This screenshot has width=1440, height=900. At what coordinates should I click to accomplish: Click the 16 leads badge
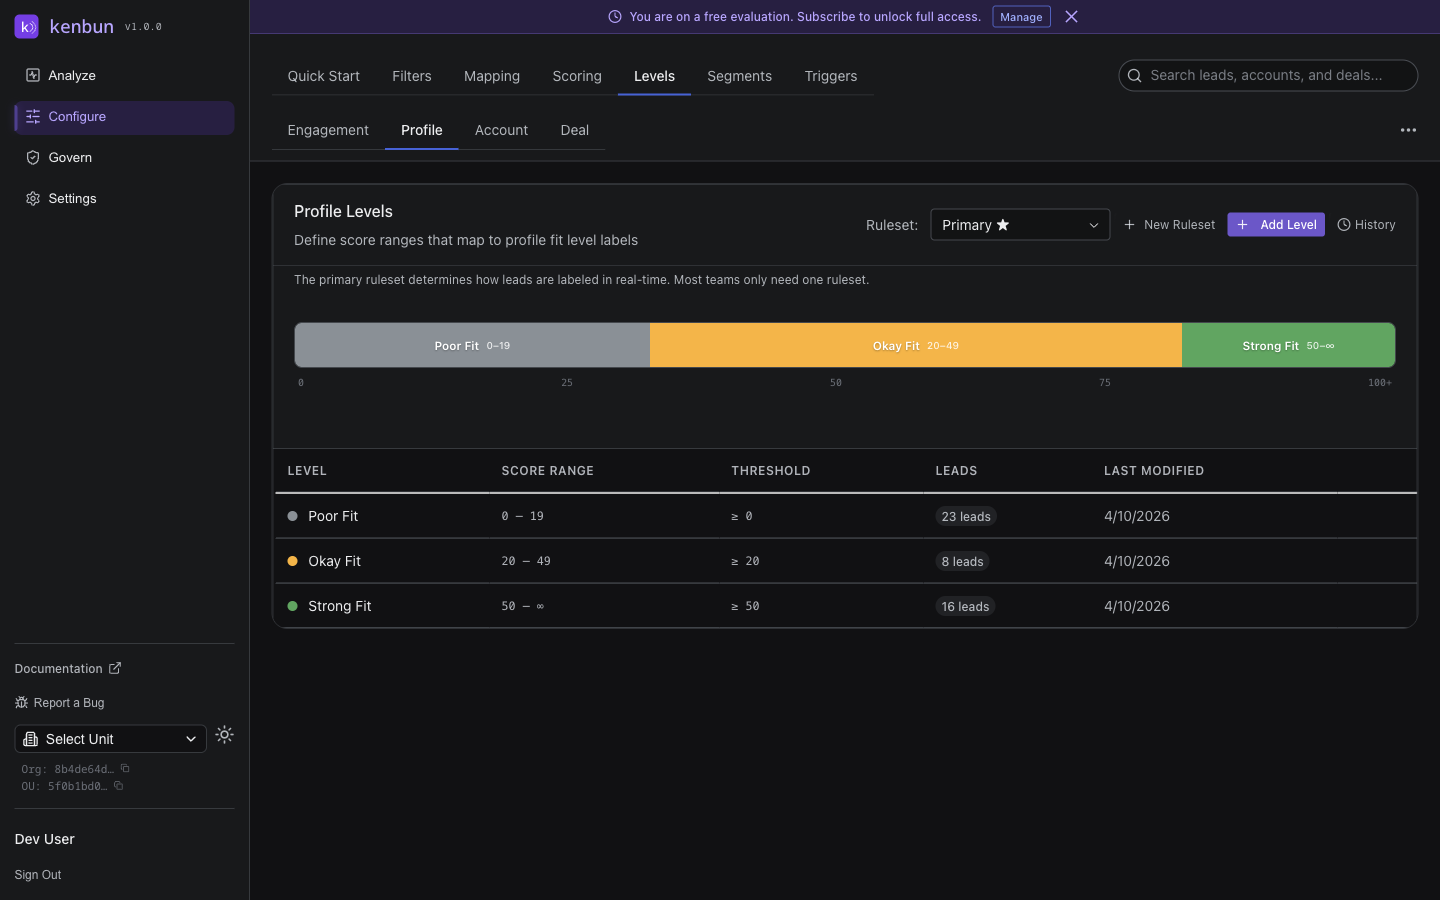click(x=965, y=607)
